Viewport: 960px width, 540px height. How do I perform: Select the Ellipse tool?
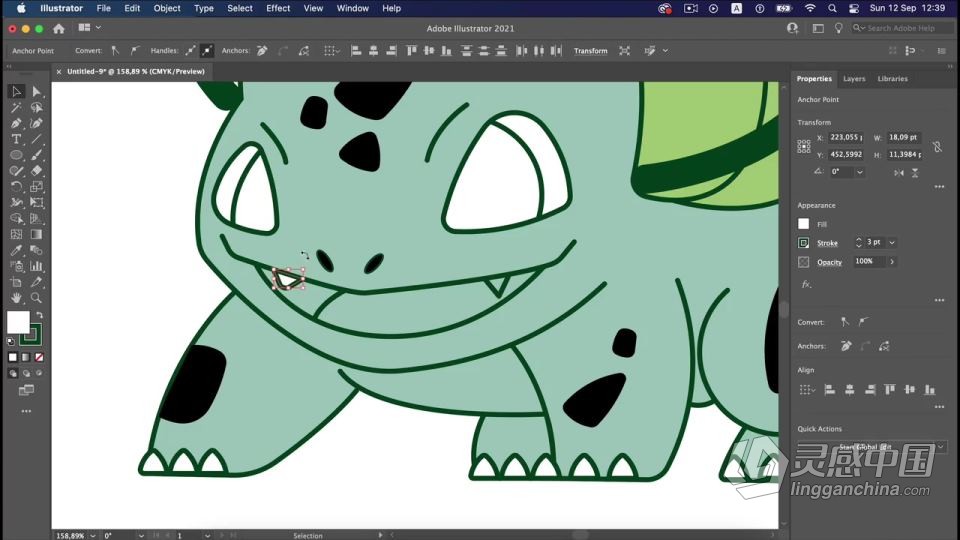[x=17, y=156]
